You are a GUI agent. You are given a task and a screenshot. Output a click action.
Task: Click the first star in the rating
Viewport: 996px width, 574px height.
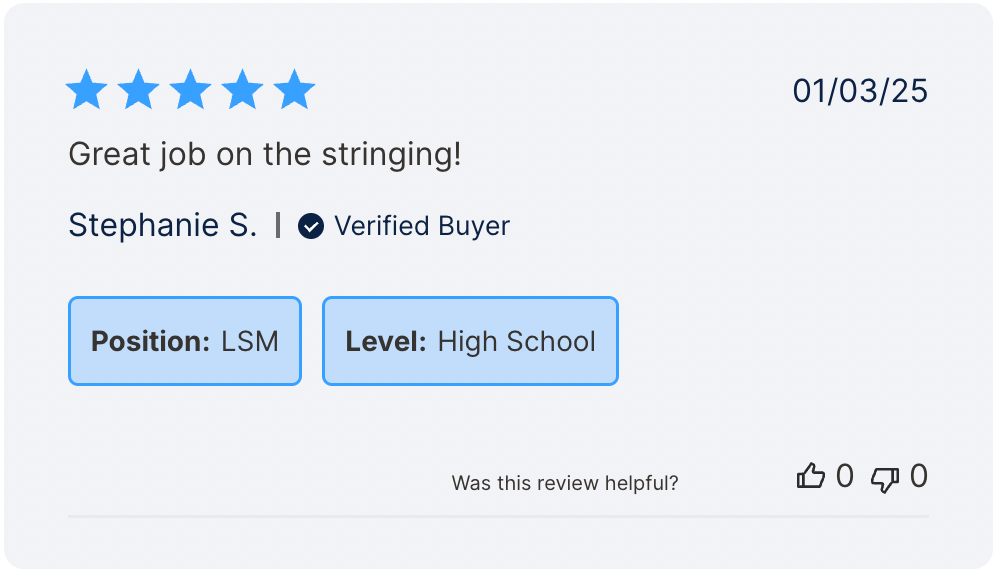coord(86,90)
